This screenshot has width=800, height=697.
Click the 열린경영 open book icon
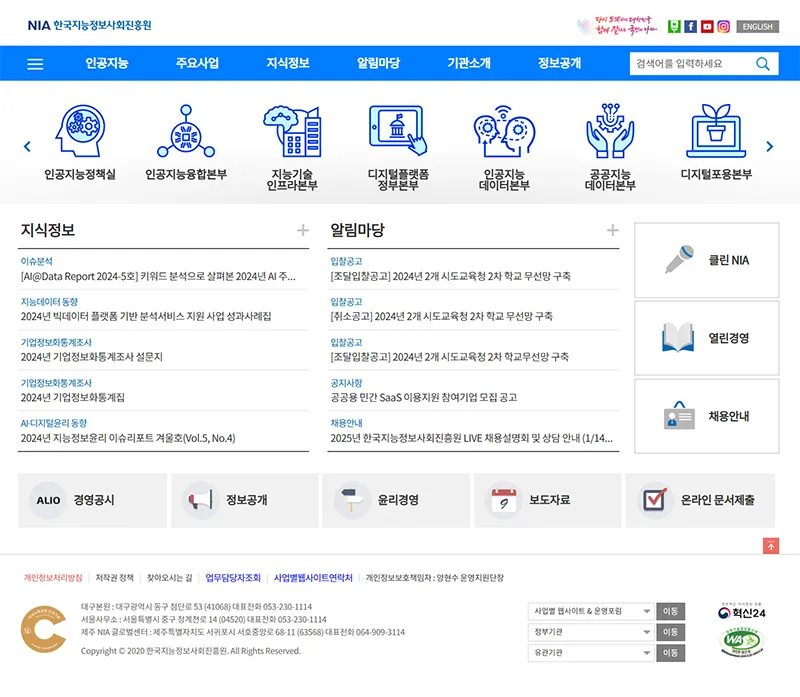click(678, 337)
